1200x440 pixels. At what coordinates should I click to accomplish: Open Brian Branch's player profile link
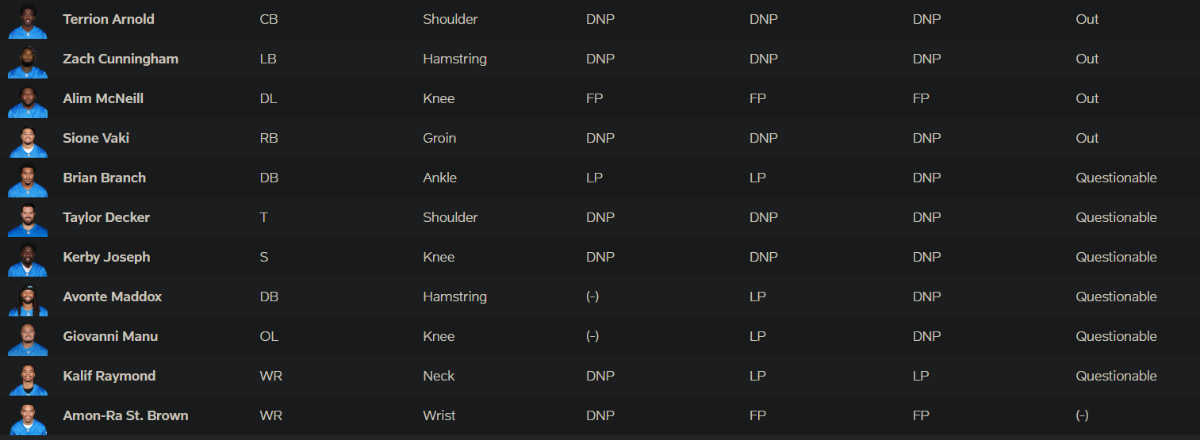click(104, 177)
